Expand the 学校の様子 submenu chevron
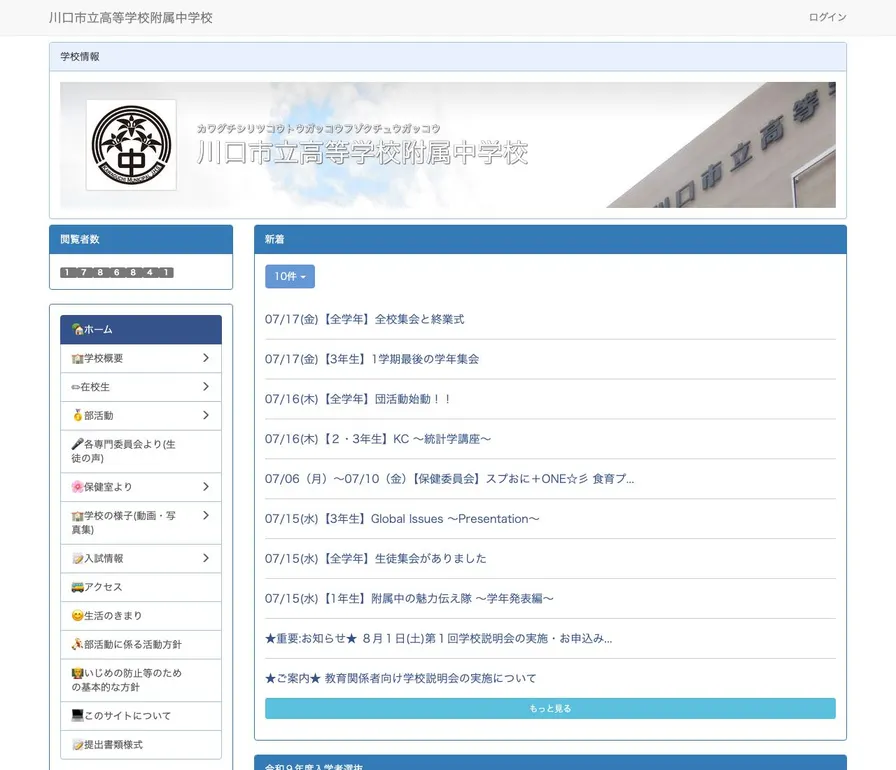Viewport: 896px width, 770px height. click(206, 515)
